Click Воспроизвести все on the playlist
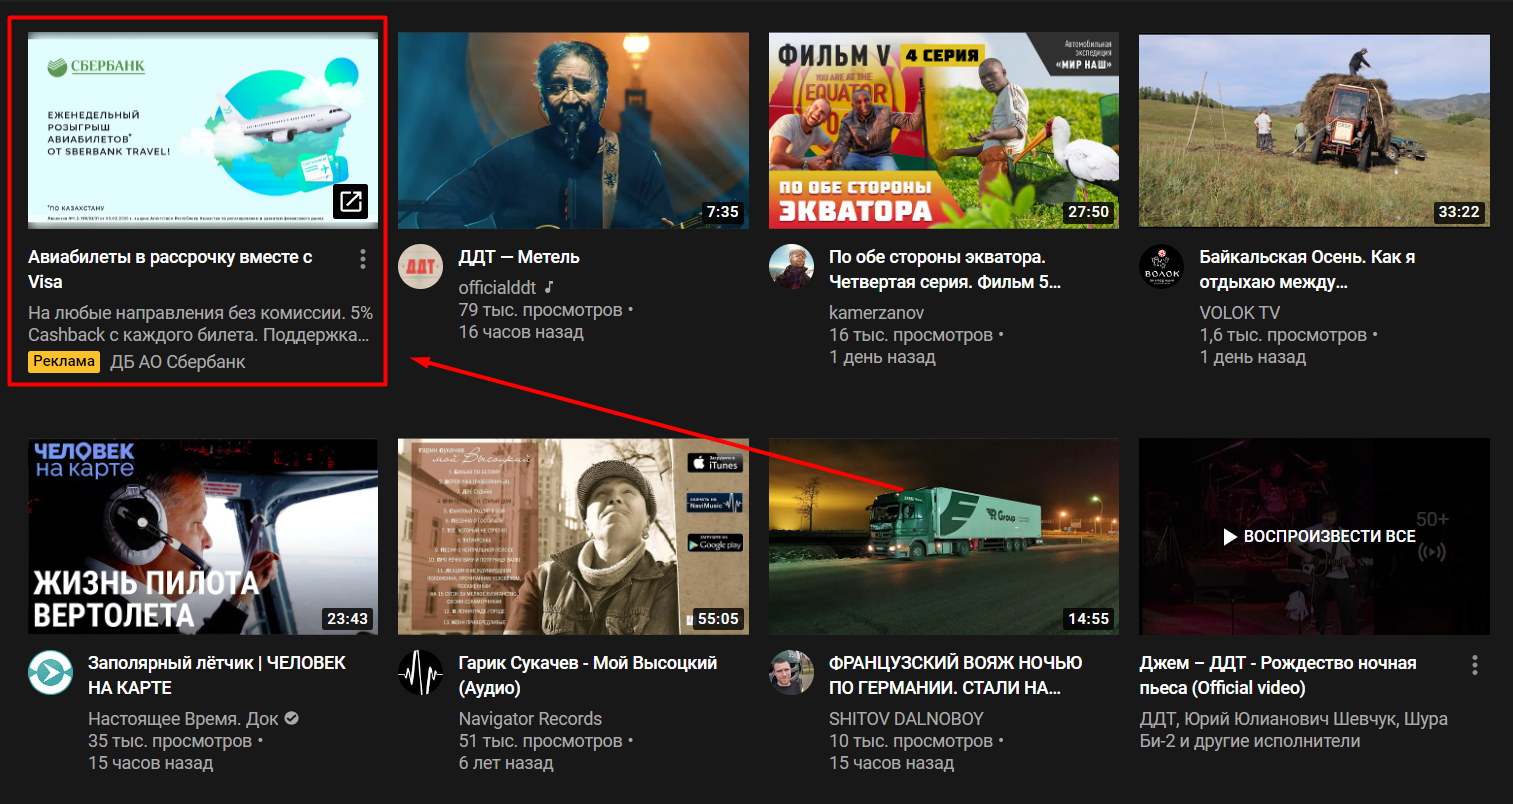 point(1319,537)
